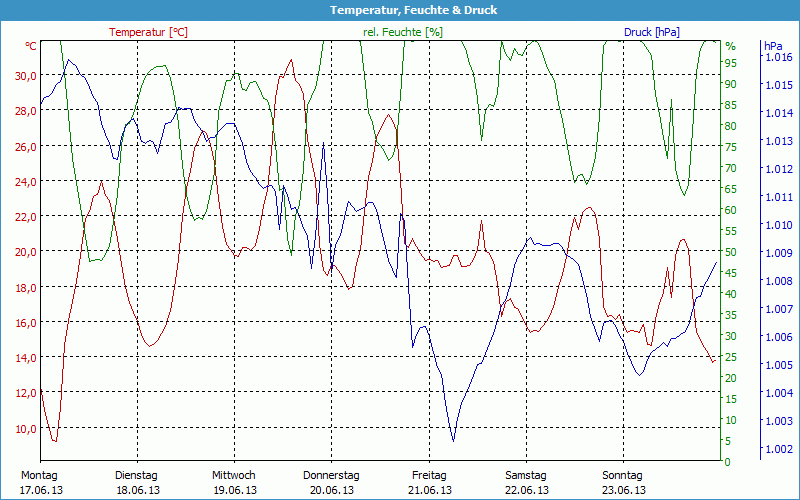Click the 90 humidity axis value
This screenshot has width=800, height=500.
731,84
